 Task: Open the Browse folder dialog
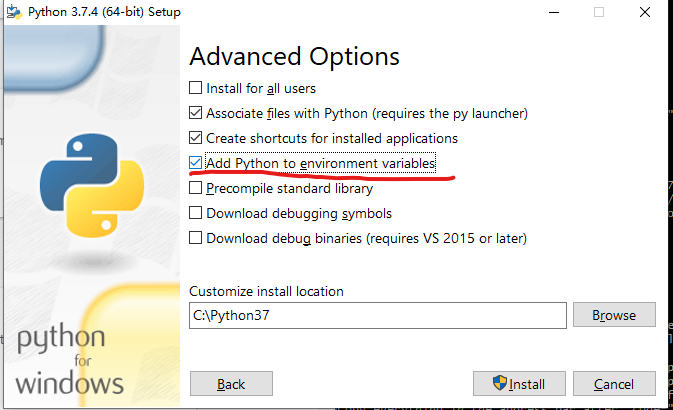coord(614,315)
